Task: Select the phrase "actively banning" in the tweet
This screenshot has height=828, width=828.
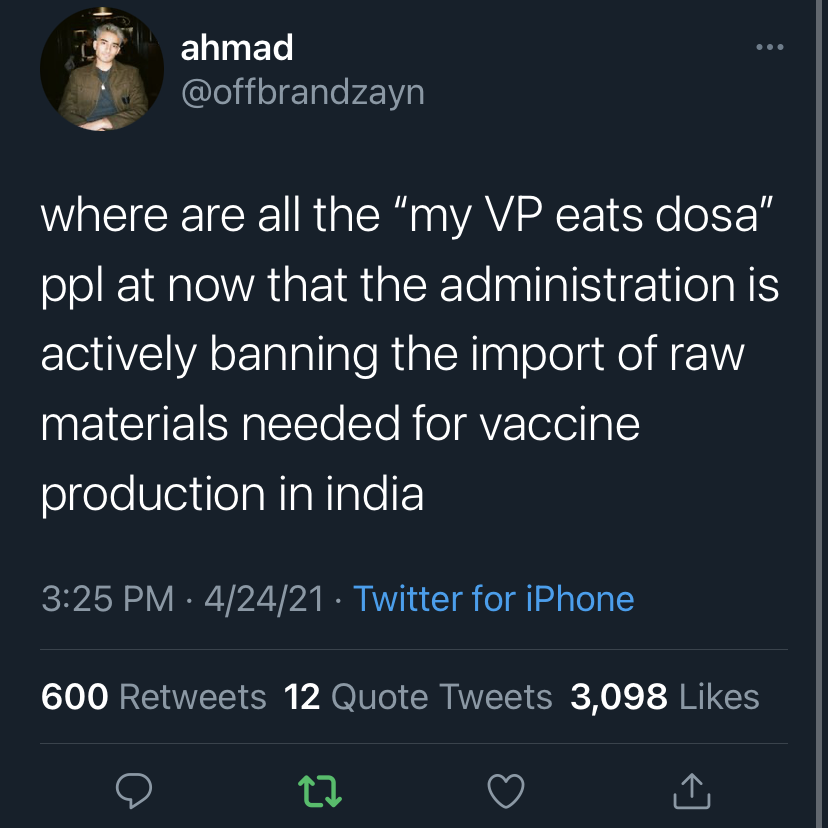Action: point(210,355)
